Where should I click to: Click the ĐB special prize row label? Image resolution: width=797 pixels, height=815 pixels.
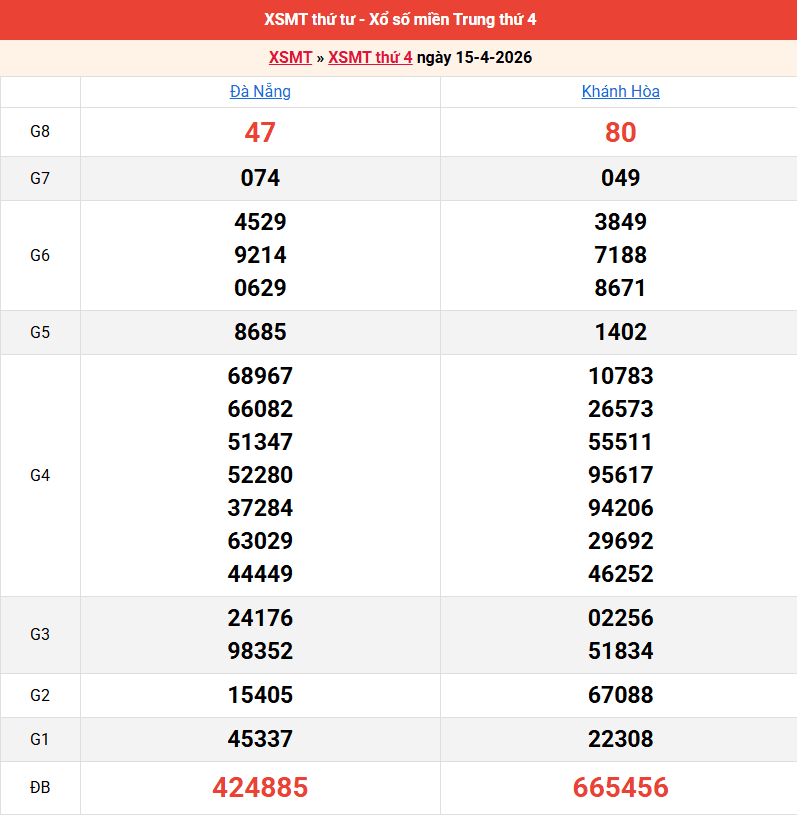[40, 788]
